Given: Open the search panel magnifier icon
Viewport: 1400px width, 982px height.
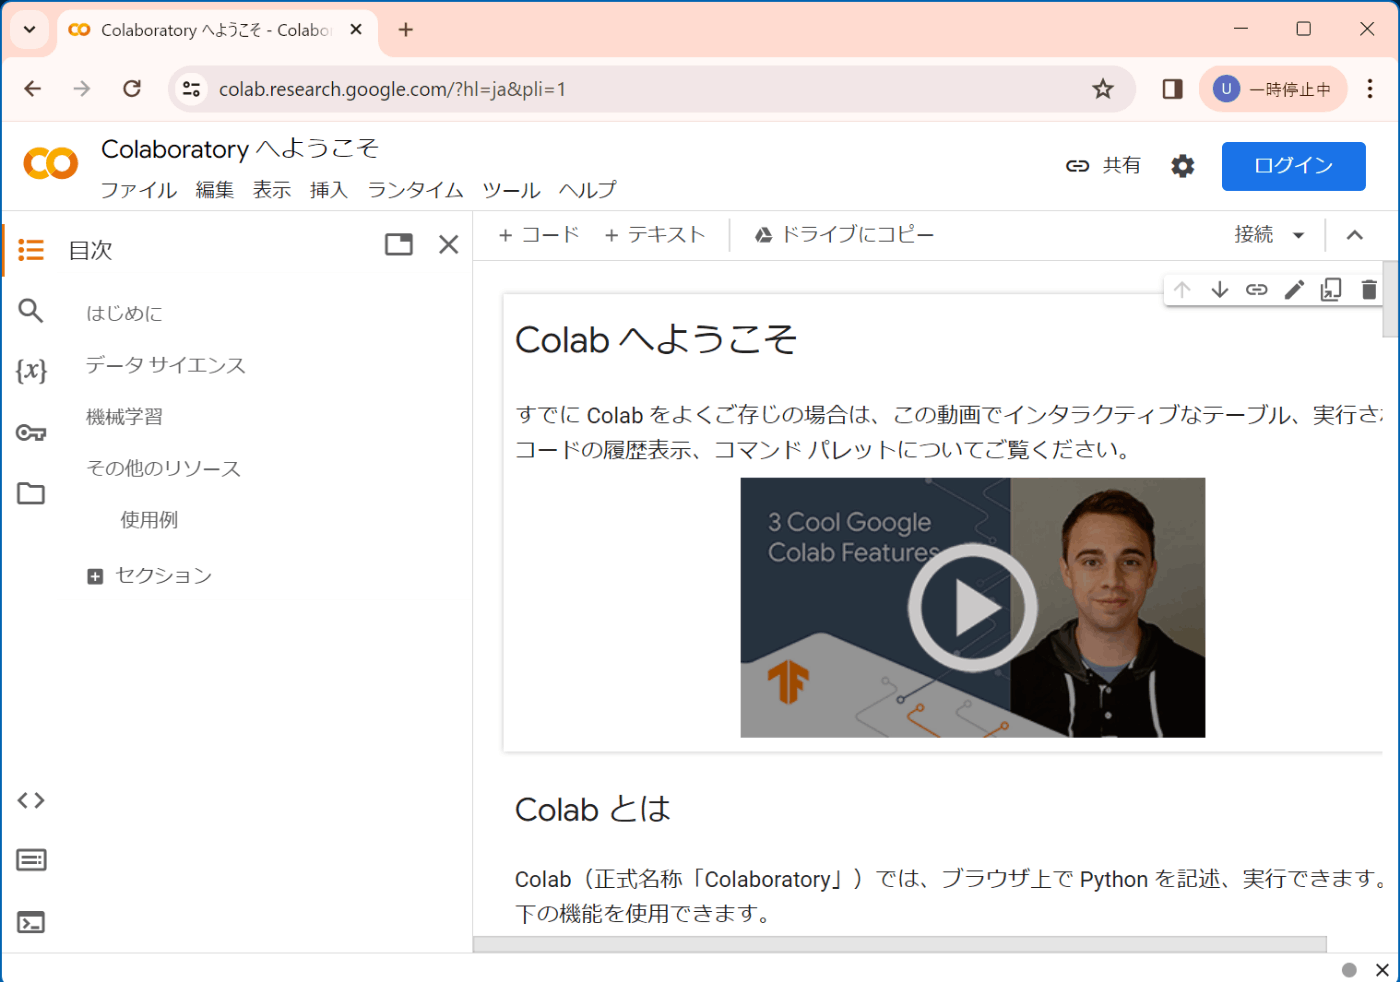Looking at the screenshot, I should pyautogui.click(x=31, y=311).
